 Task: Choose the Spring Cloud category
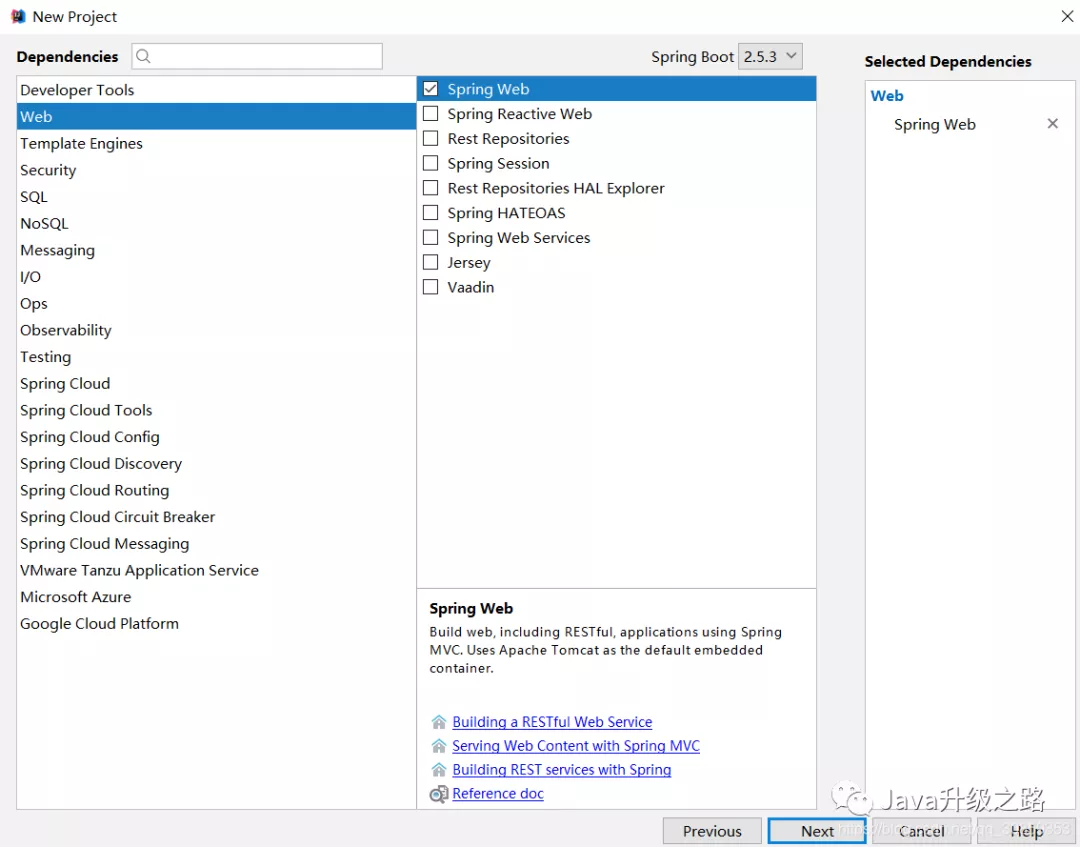[x=216, y=384]
